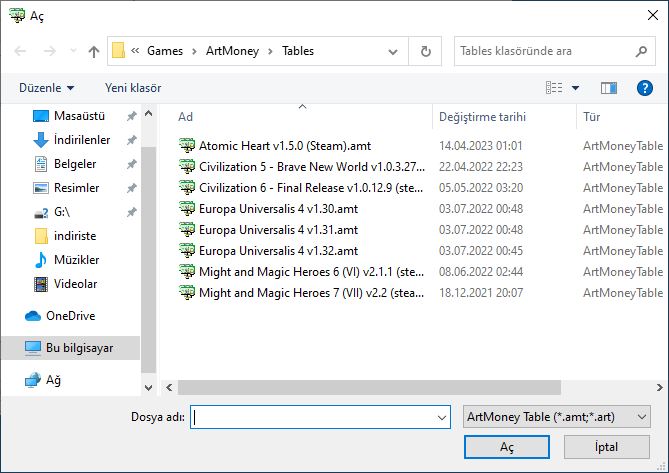Viewport: 669px width, 473px height.
Task: Go up one folder level
Action: (x=94, y=52)
